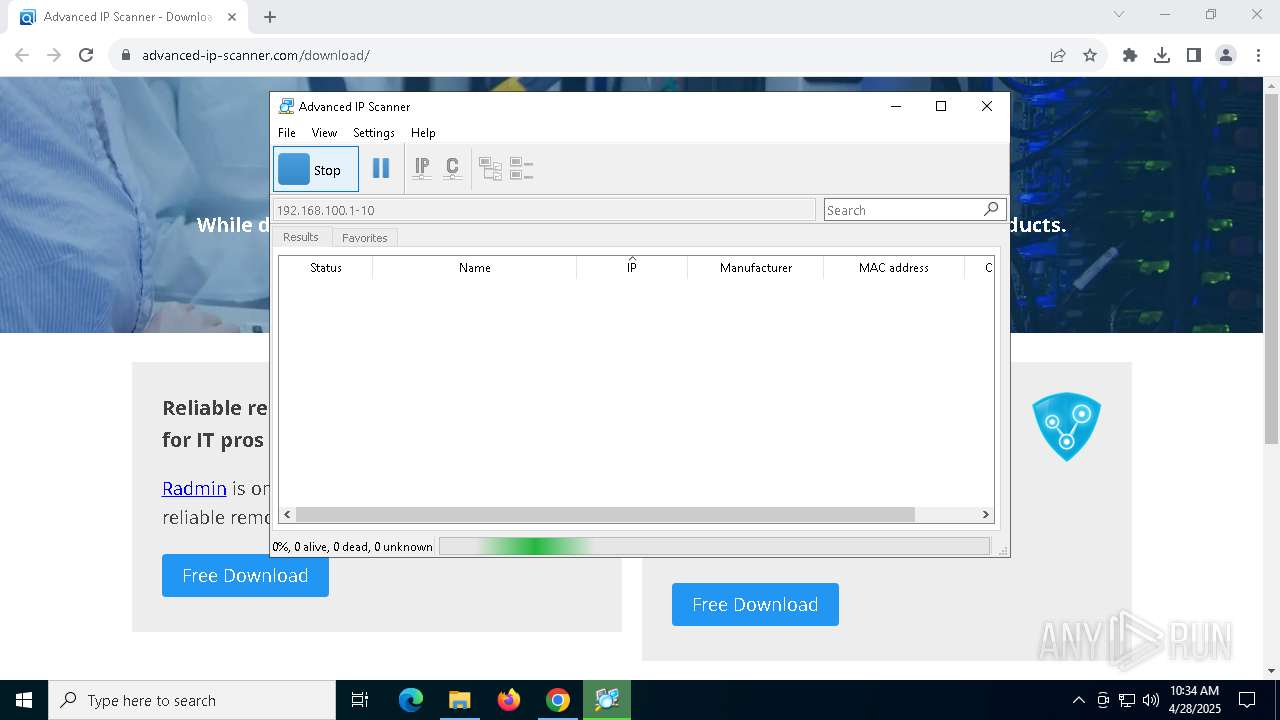Switch to Chrome on the taskbar

(558, 700)
